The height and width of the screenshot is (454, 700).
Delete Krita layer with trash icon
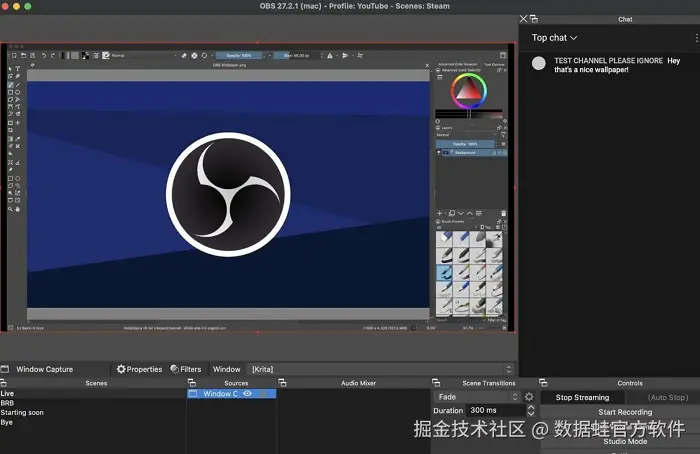(504, 213)
